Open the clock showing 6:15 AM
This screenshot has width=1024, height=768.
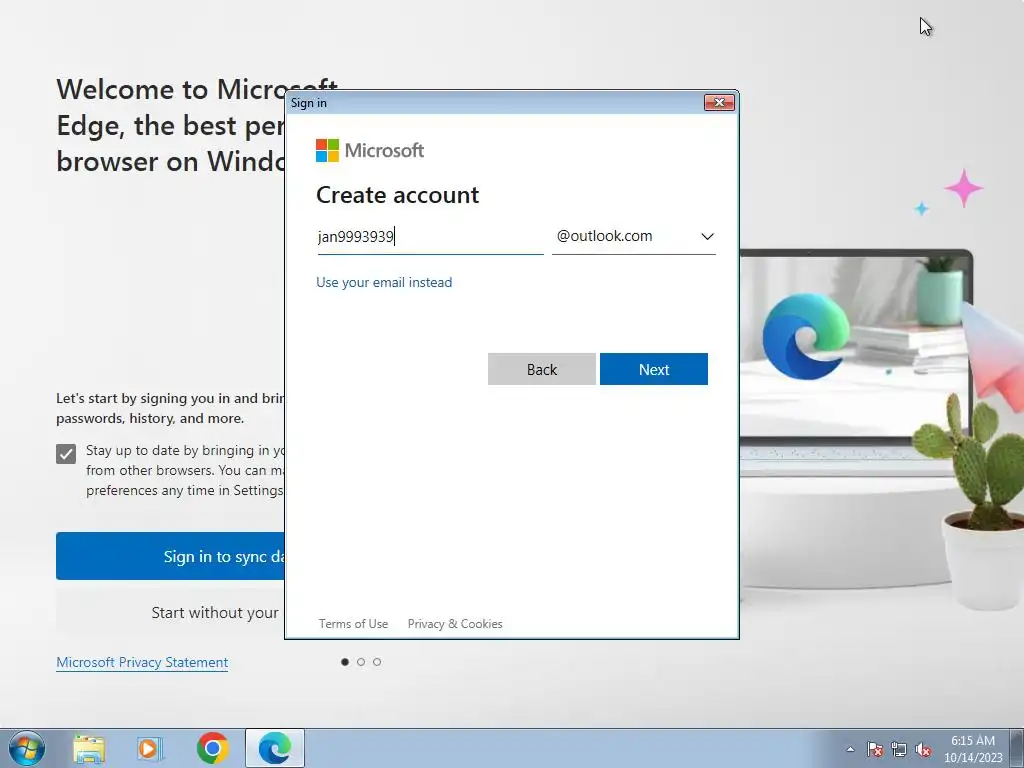972,749
